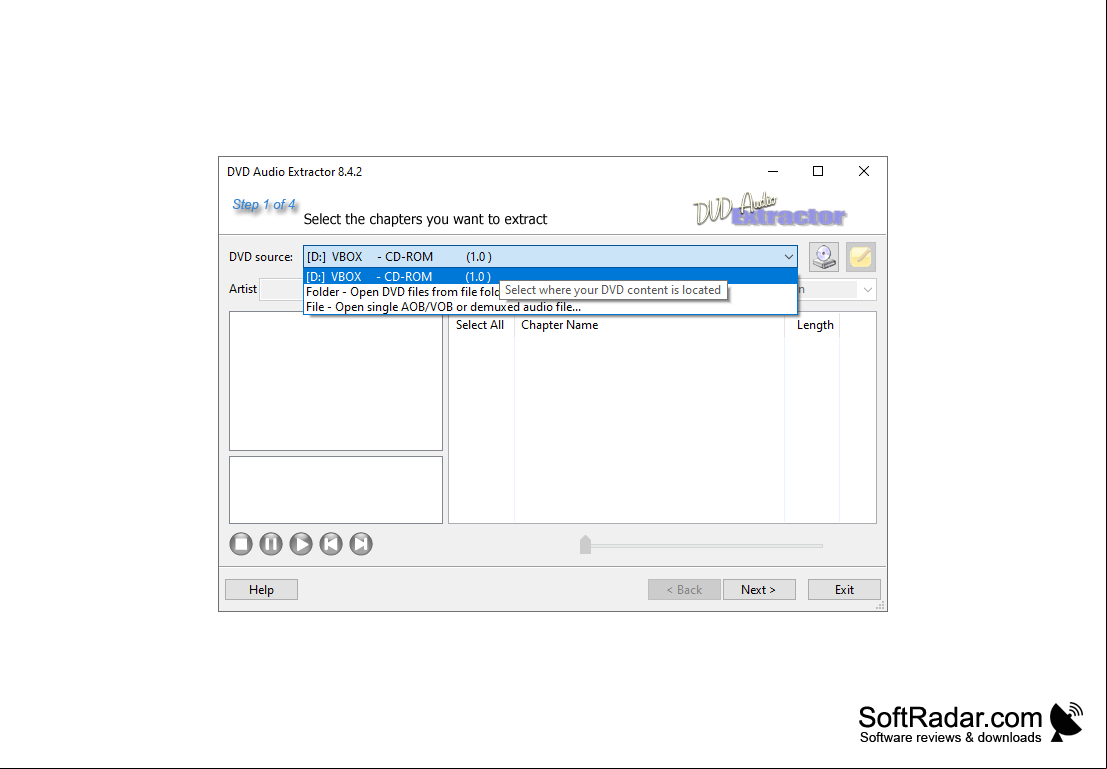1107x769 pixels.
Task: Click the Exit button
Action: [844, 590]
